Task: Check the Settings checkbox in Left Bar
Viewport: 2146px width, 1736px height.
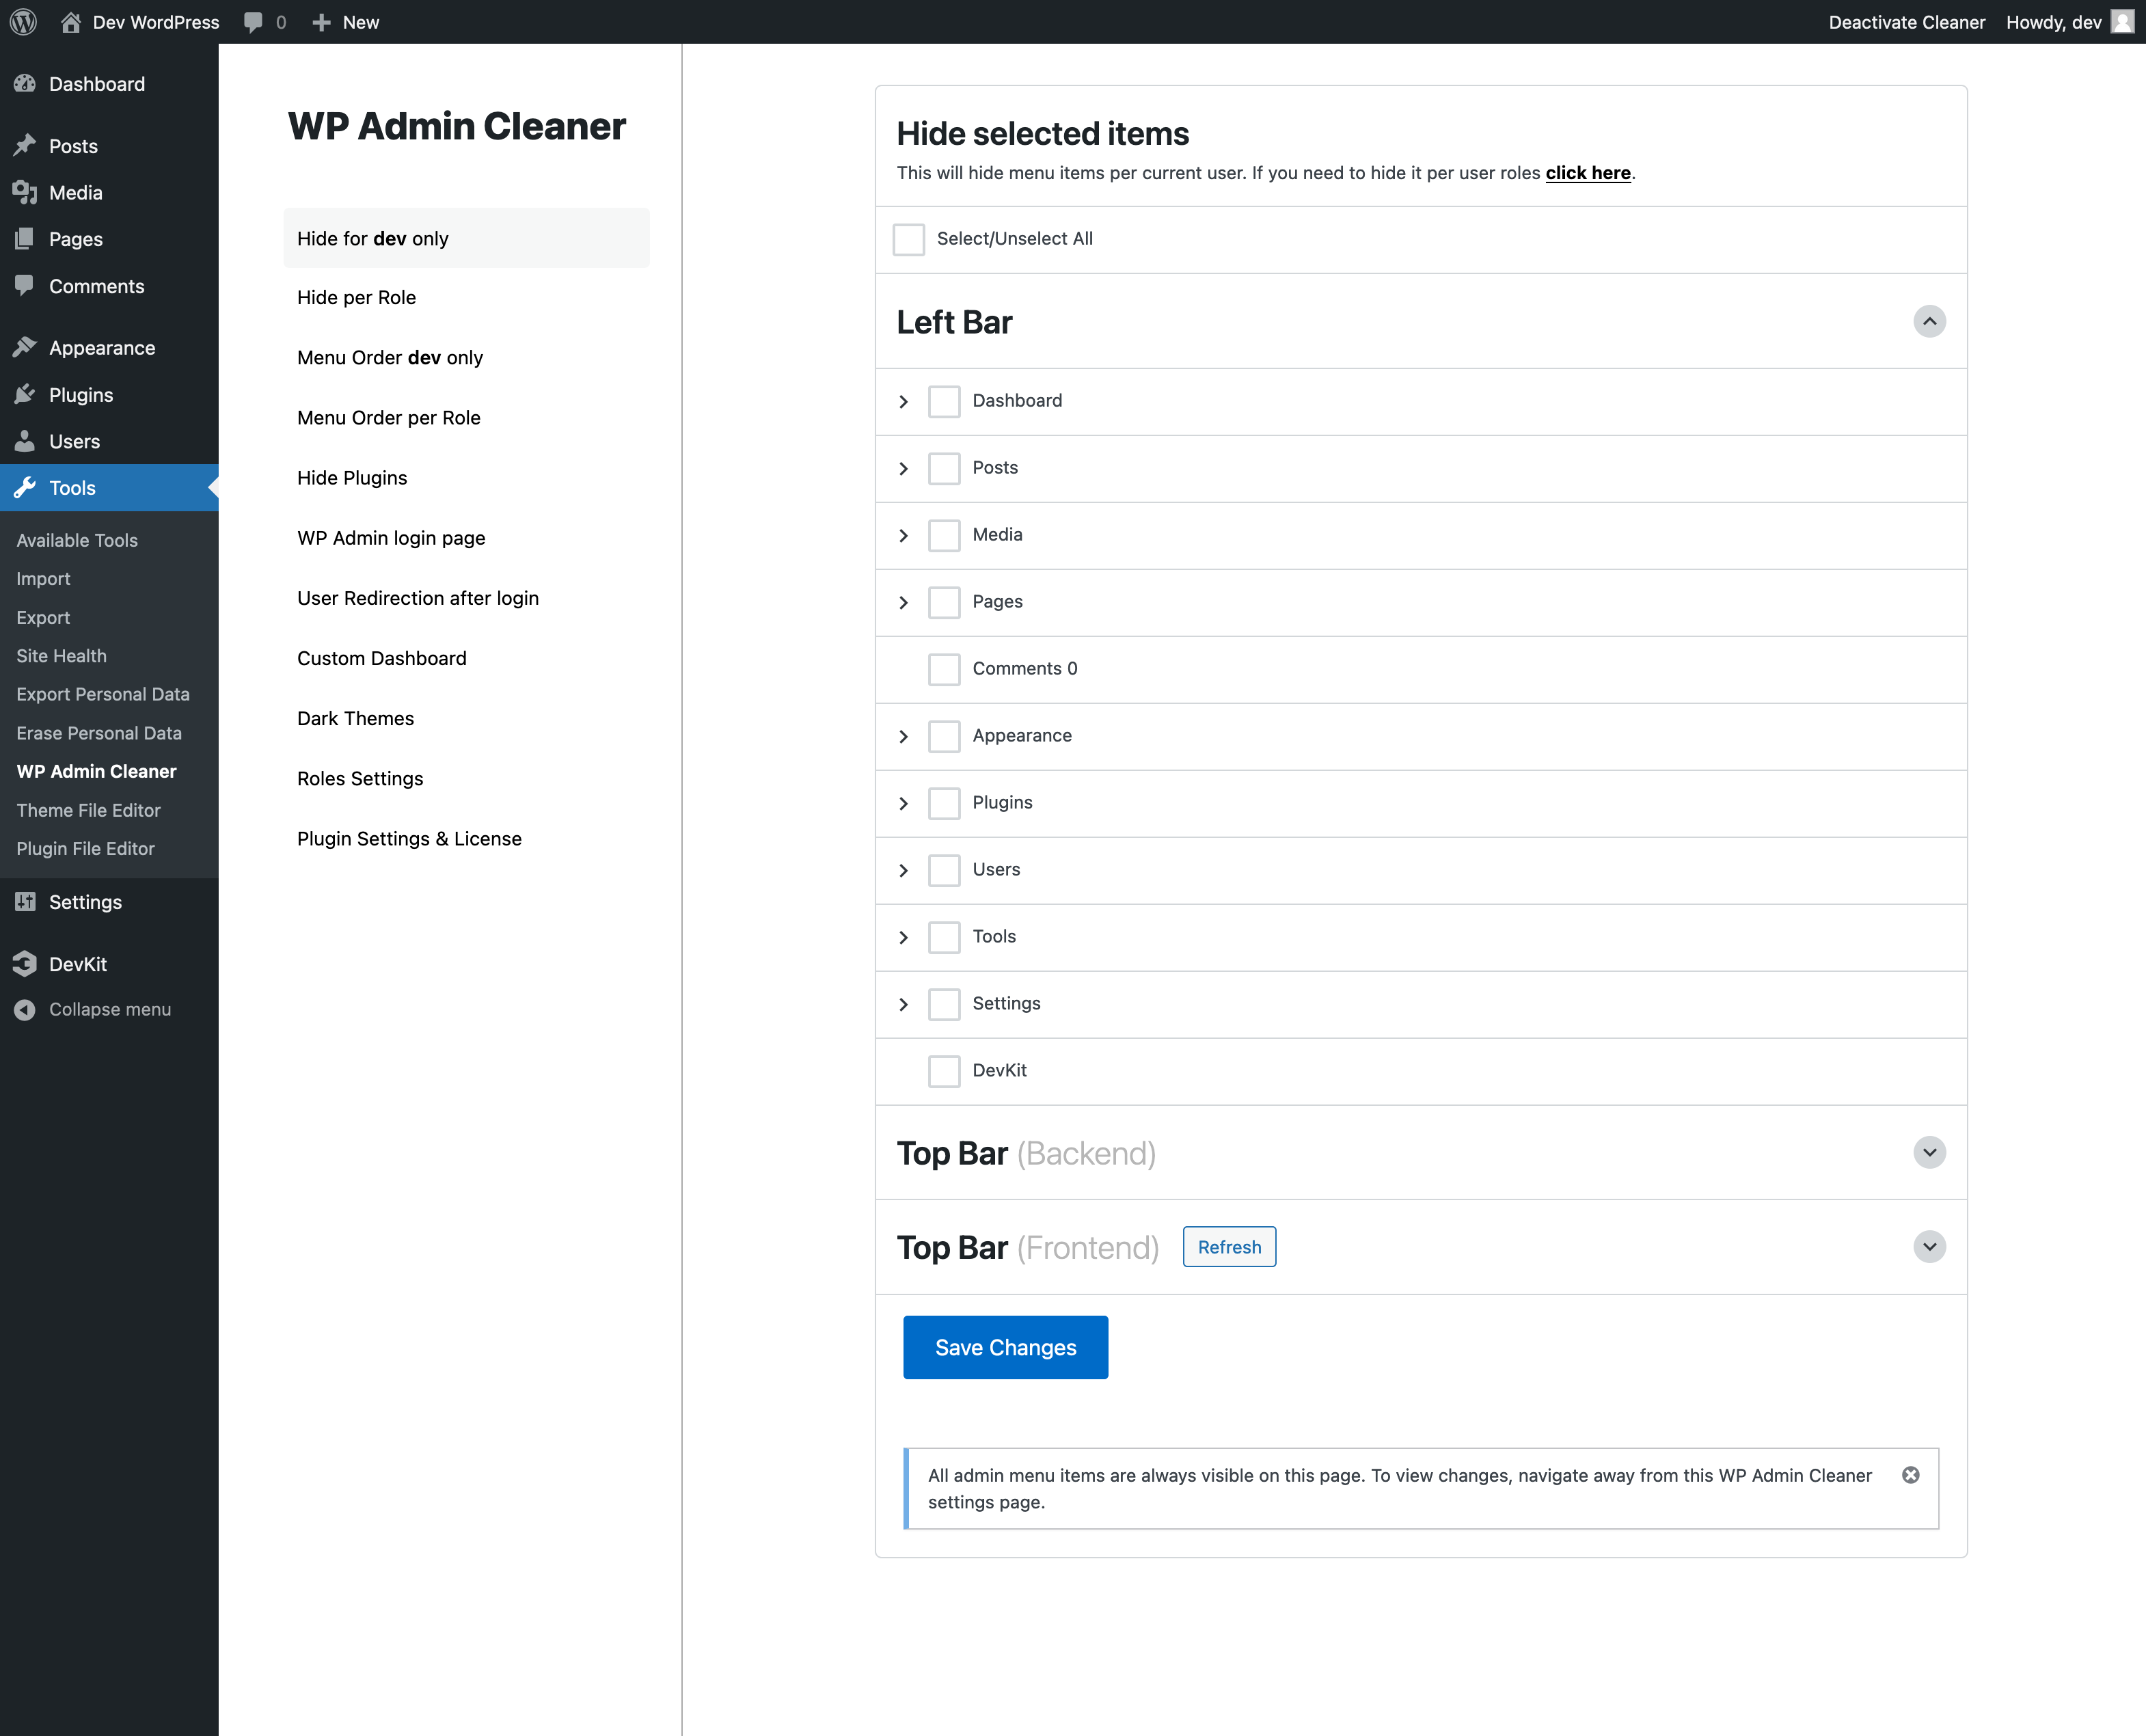Action: coord(944,1004)
